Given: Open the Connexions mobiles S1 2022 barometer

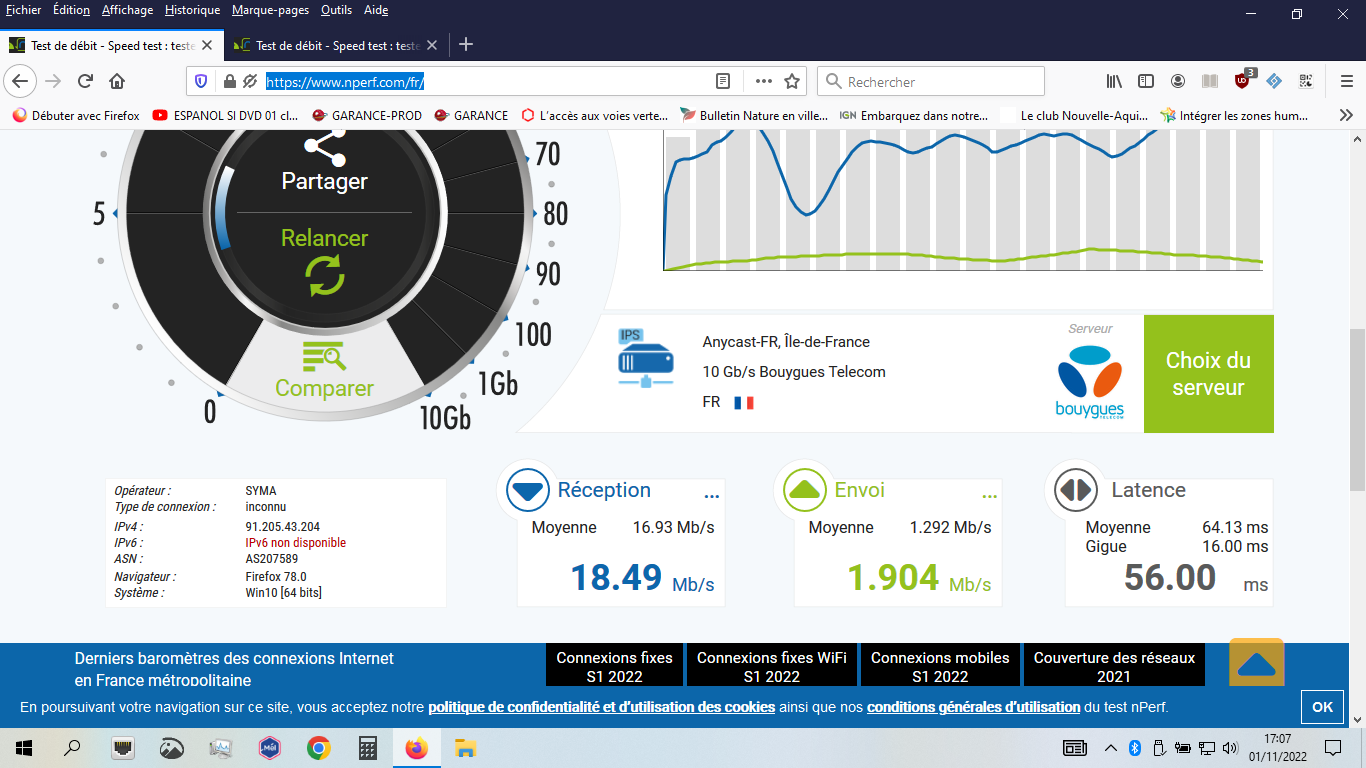Looking at the screenshot, I should (940, 666).
